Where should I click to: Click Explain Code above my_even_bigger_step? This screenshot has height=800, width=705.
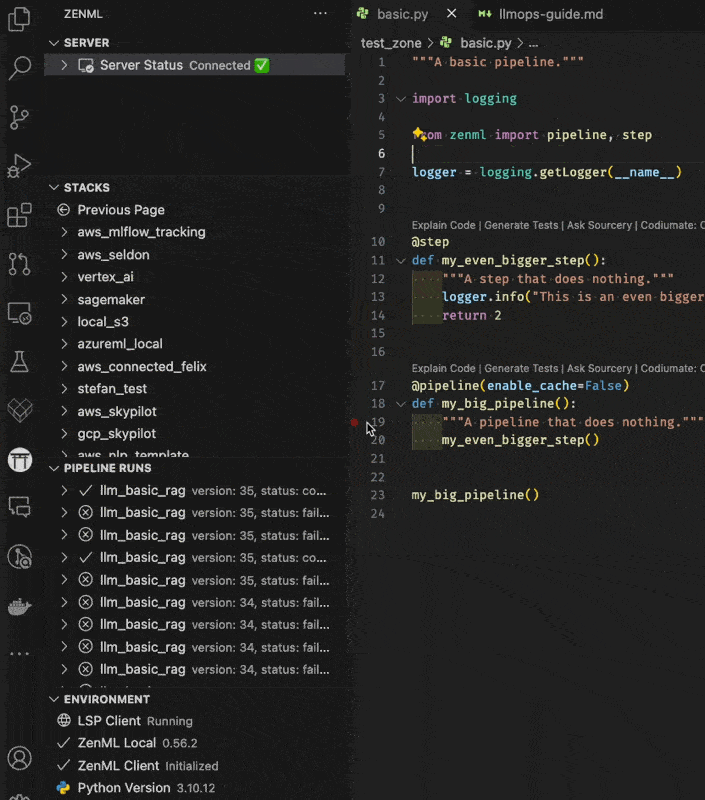click(x=443, y=226)
